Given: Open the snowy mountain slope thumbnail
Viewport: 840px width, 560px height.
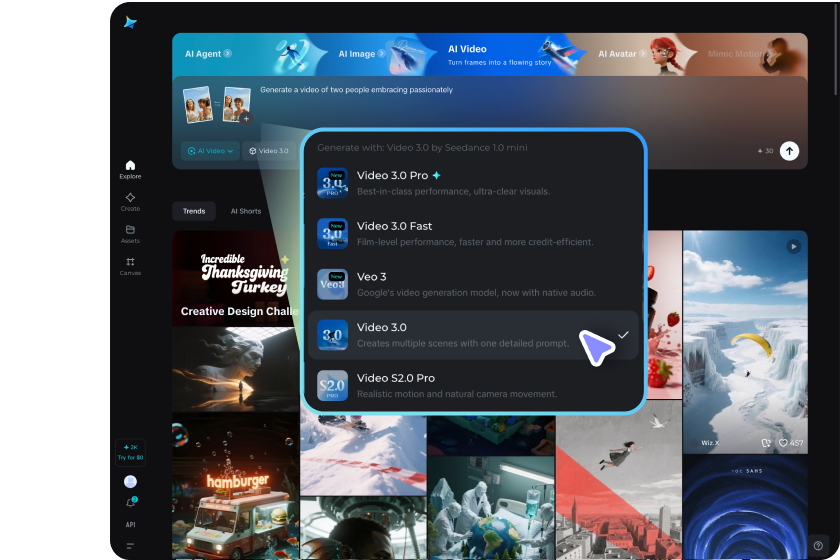Looking at the screenshot, I should [x=363, y=456].
